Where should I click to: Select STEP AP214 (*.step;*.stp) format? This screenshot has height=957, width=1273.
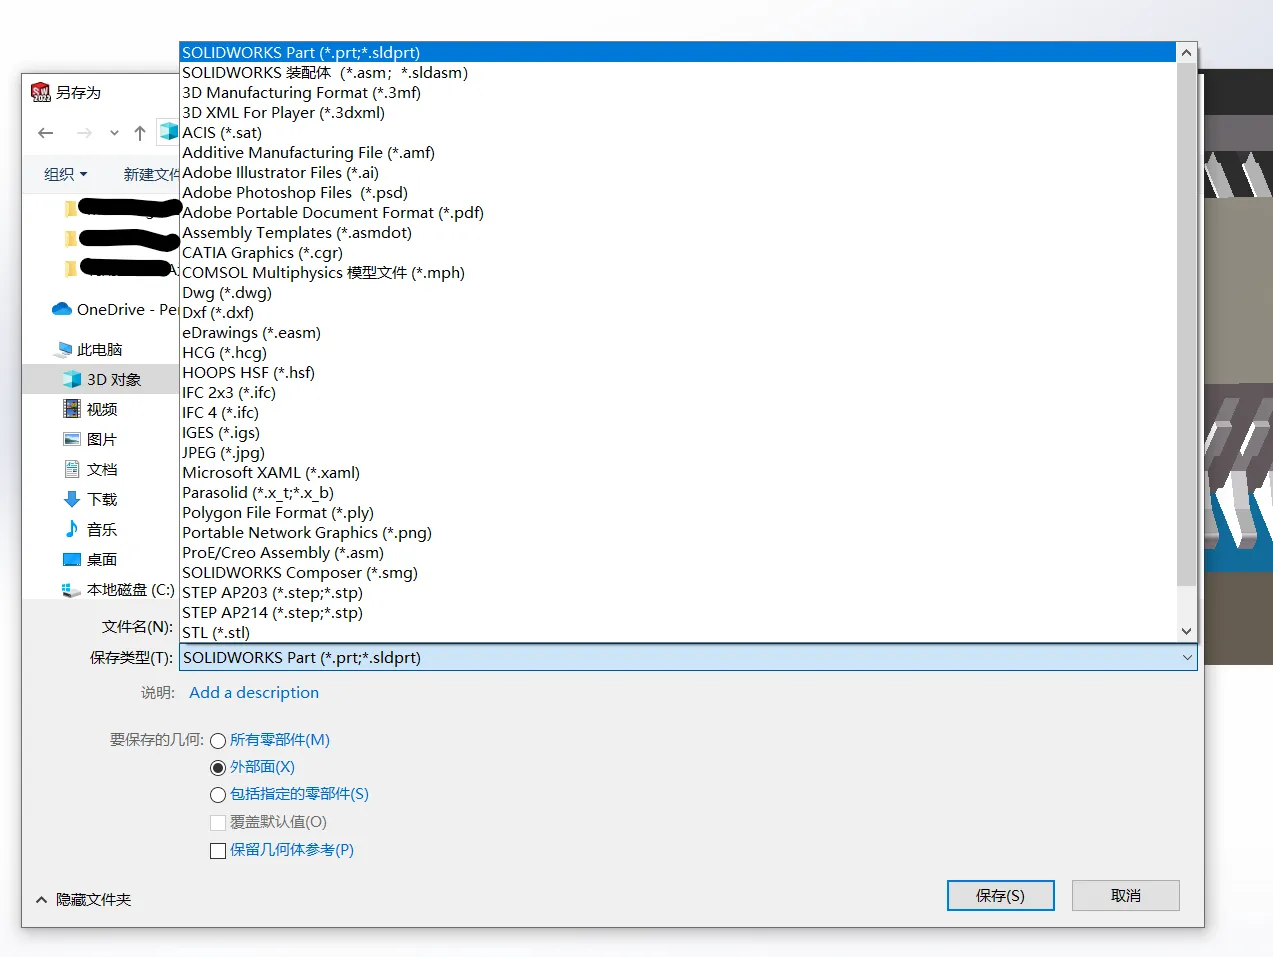677,612
